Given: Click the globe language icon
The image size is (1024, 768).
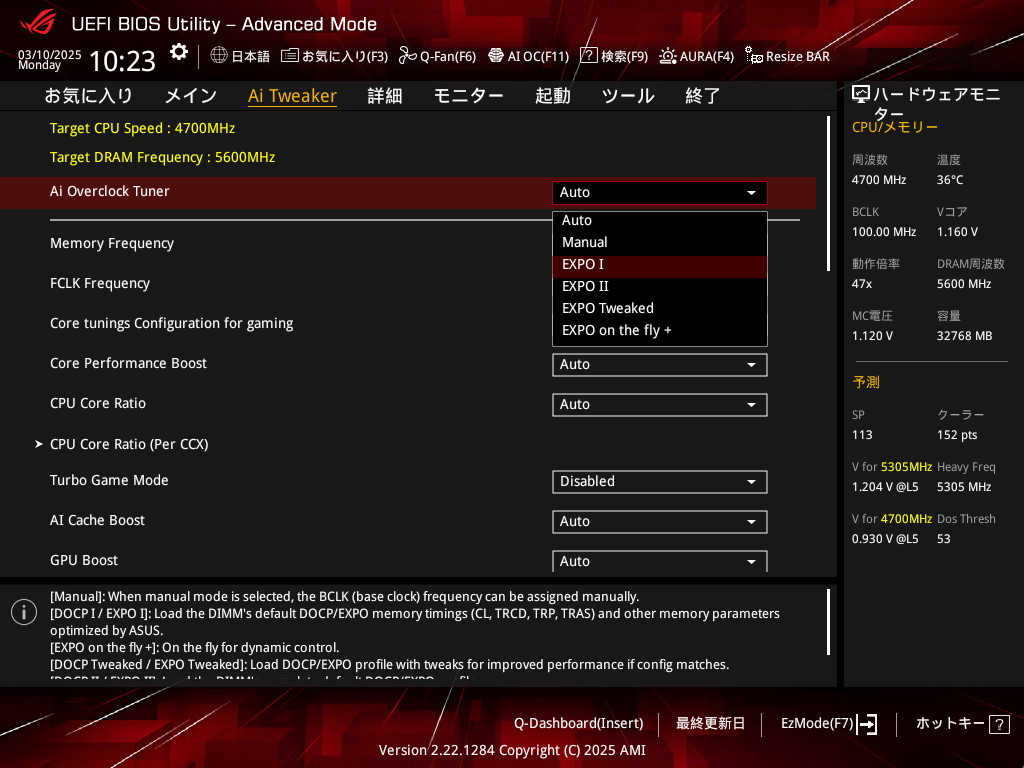Looking at the screenshot, I should coord(219,56).
